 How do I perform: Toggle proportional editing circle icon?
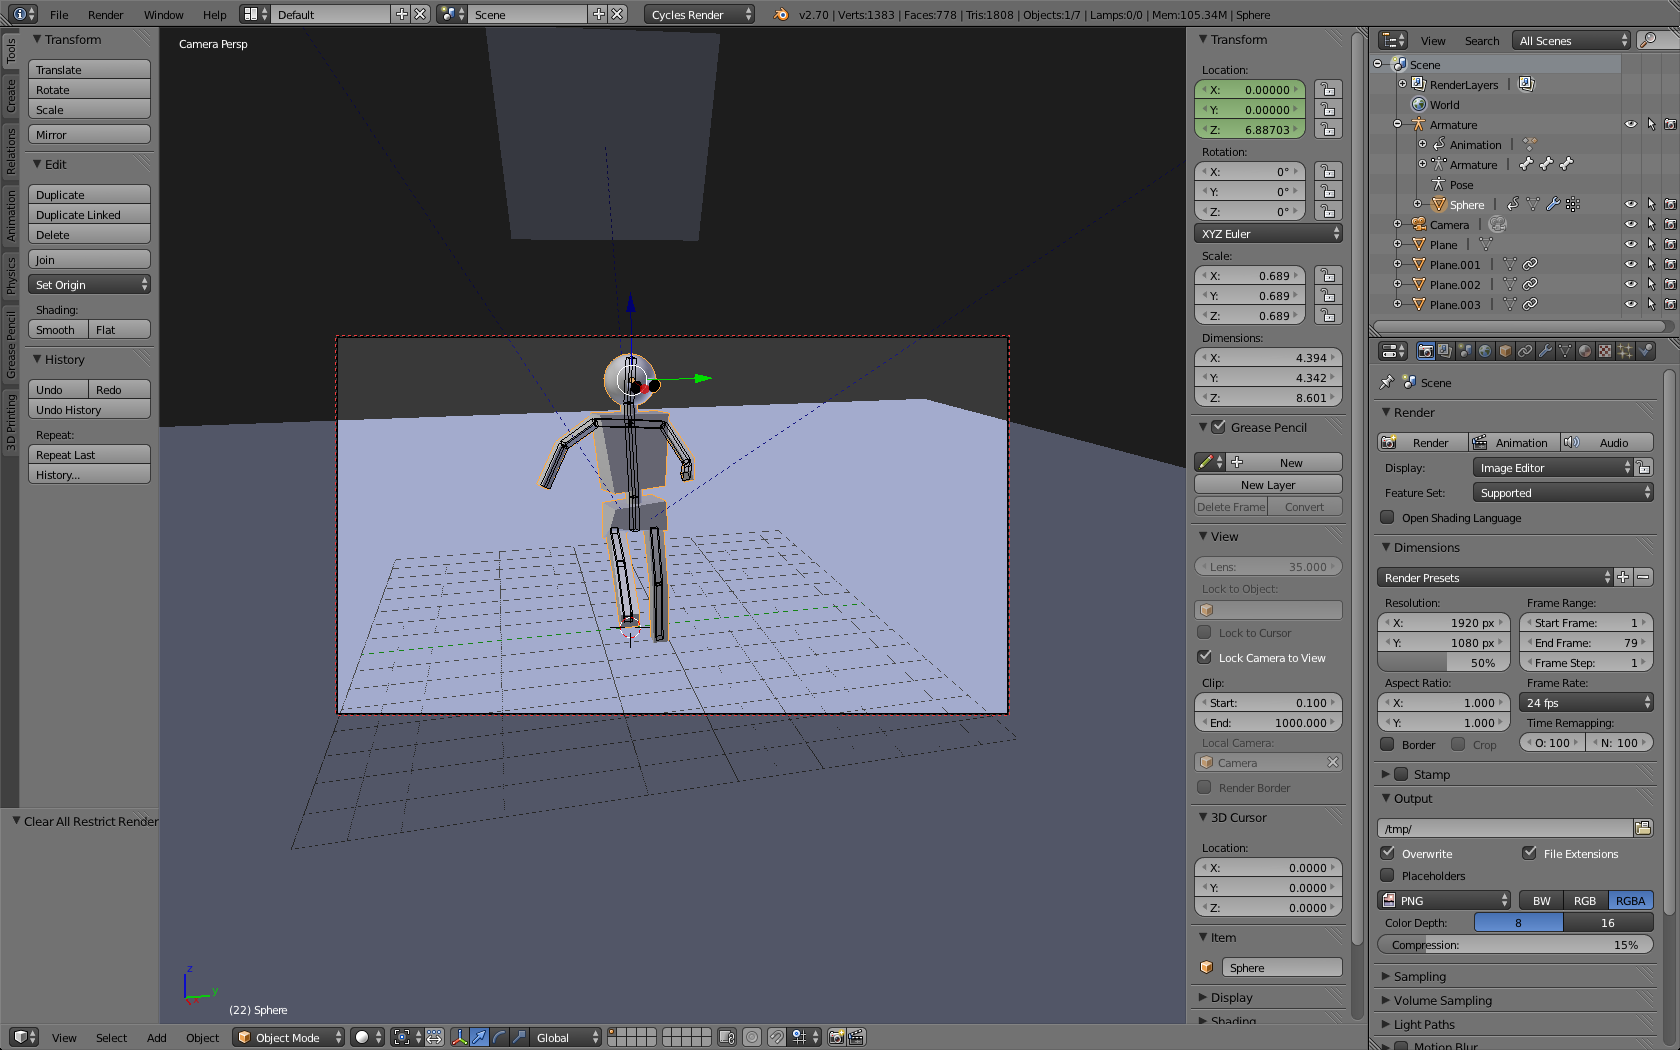[x=752, y=1037]
